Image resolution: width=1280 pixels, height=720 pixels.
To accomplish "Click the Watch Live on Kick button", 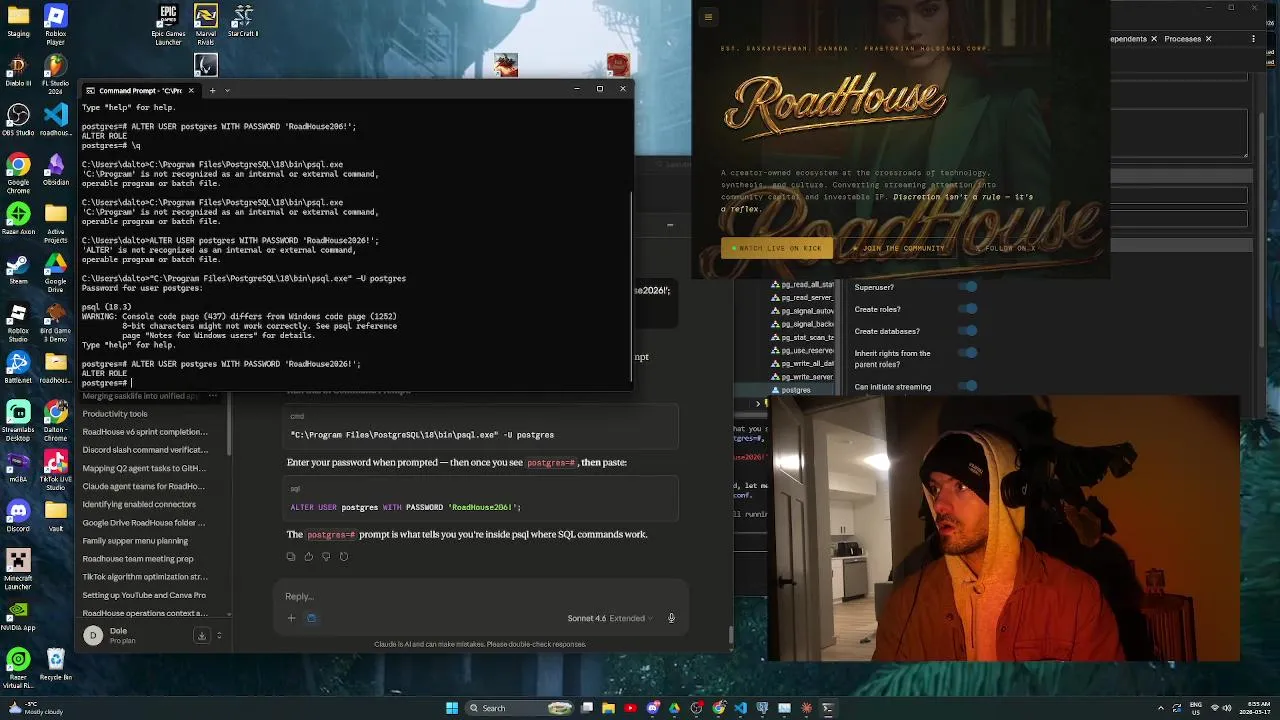I will [776, 248].
